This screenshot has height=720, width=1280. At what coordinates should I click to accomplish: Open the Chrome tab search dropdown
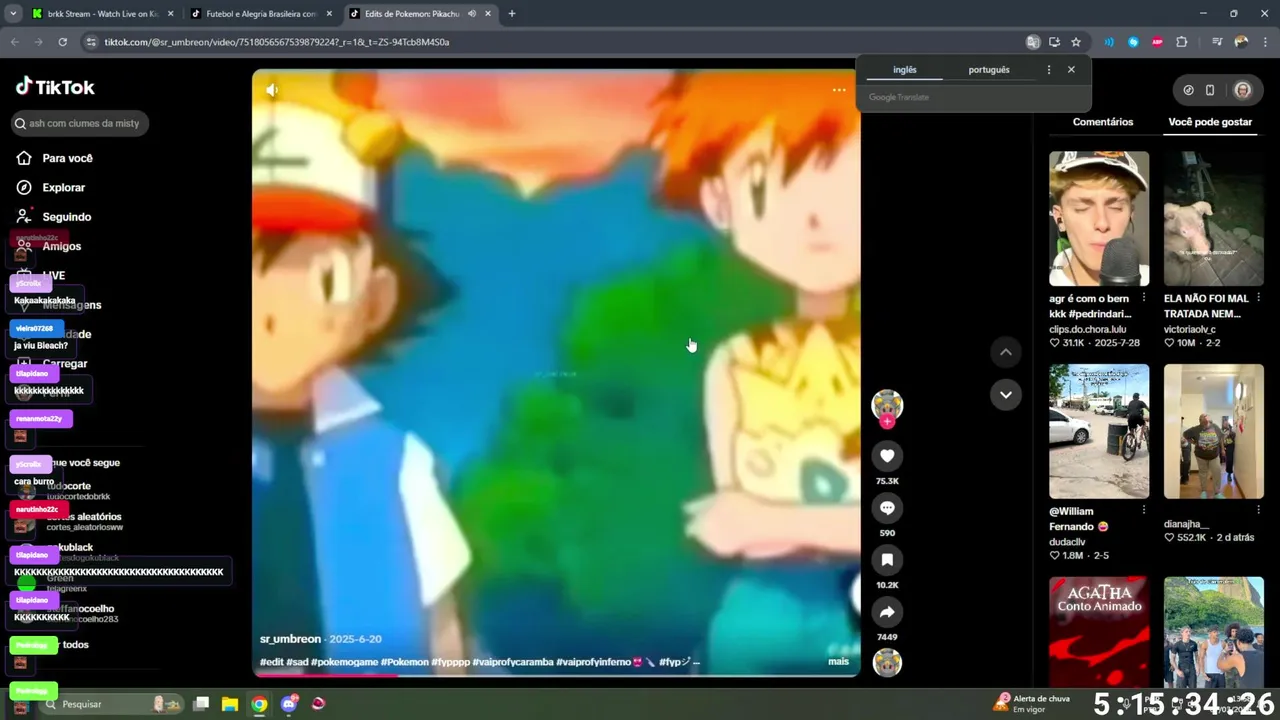13,14
